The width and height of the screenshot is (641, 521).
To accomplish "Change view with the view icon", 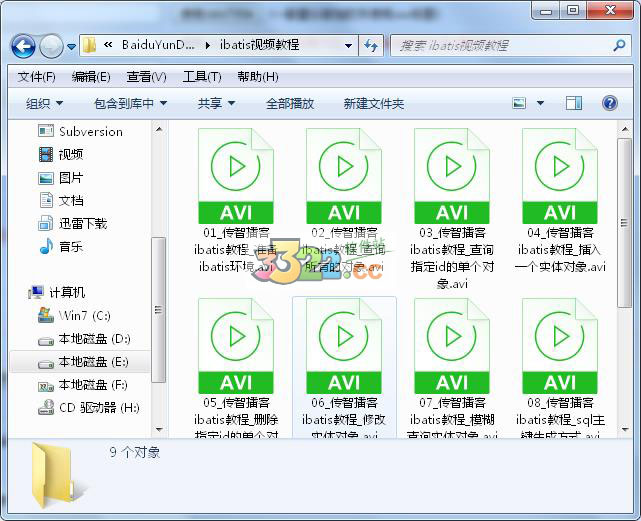I will 519,103.
